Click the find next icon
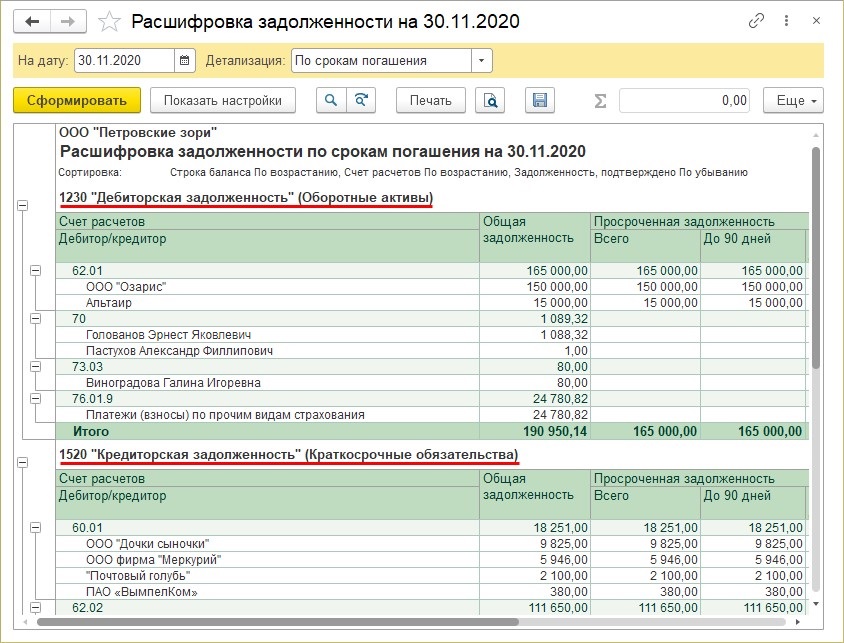 pos(361,100)
